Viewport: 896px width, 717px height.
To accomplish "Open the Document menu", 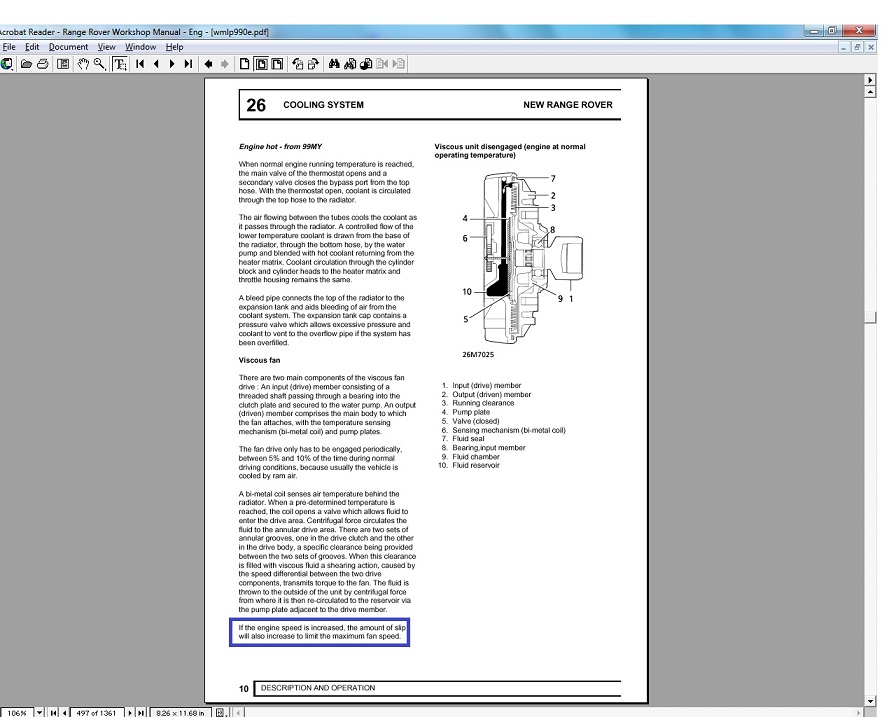I will point(68,47).
